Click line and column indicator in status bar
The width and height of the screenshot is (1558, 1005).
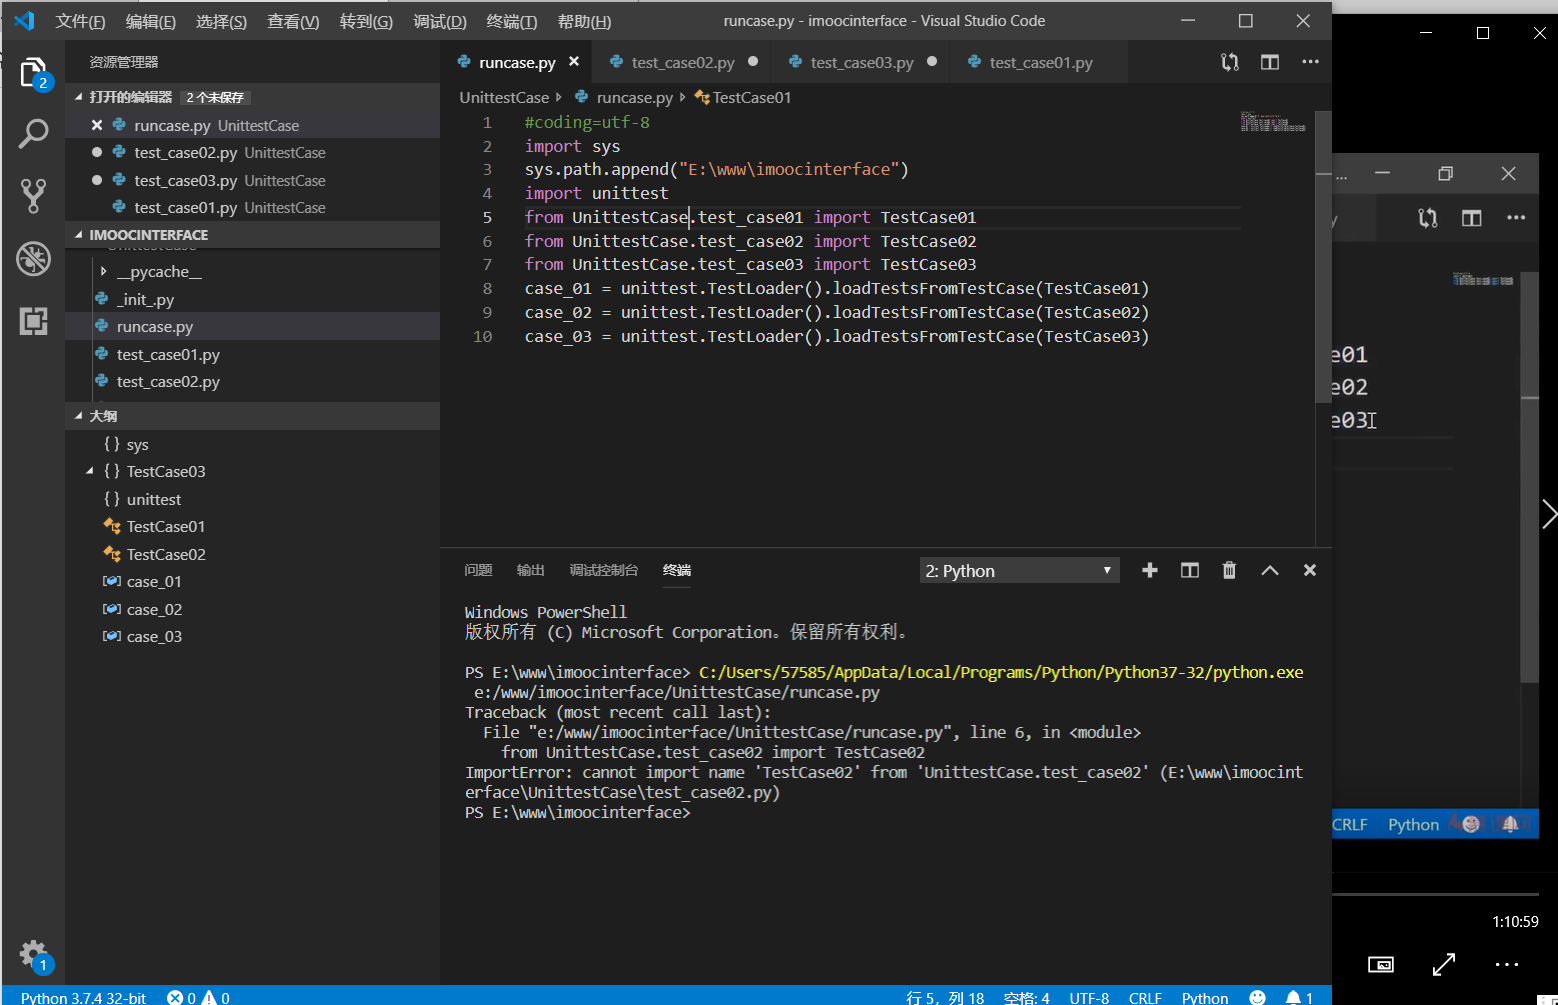point(945,997)
